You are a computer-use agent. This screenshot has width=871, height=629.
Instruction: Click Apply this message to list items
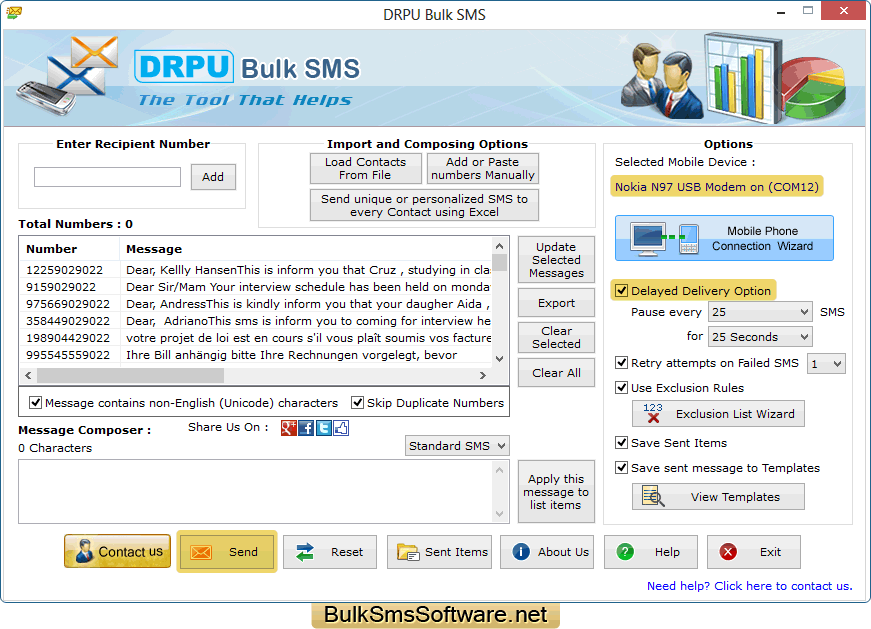[x=556, y=492]
